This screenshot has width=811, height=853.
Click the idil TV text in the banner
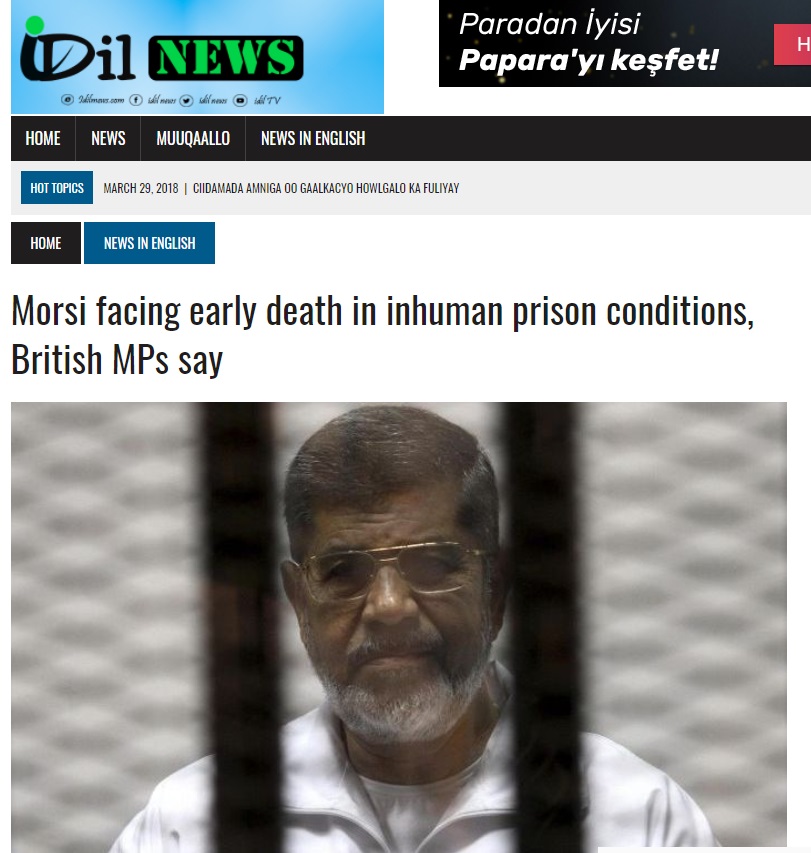click(x=267, y=100)
